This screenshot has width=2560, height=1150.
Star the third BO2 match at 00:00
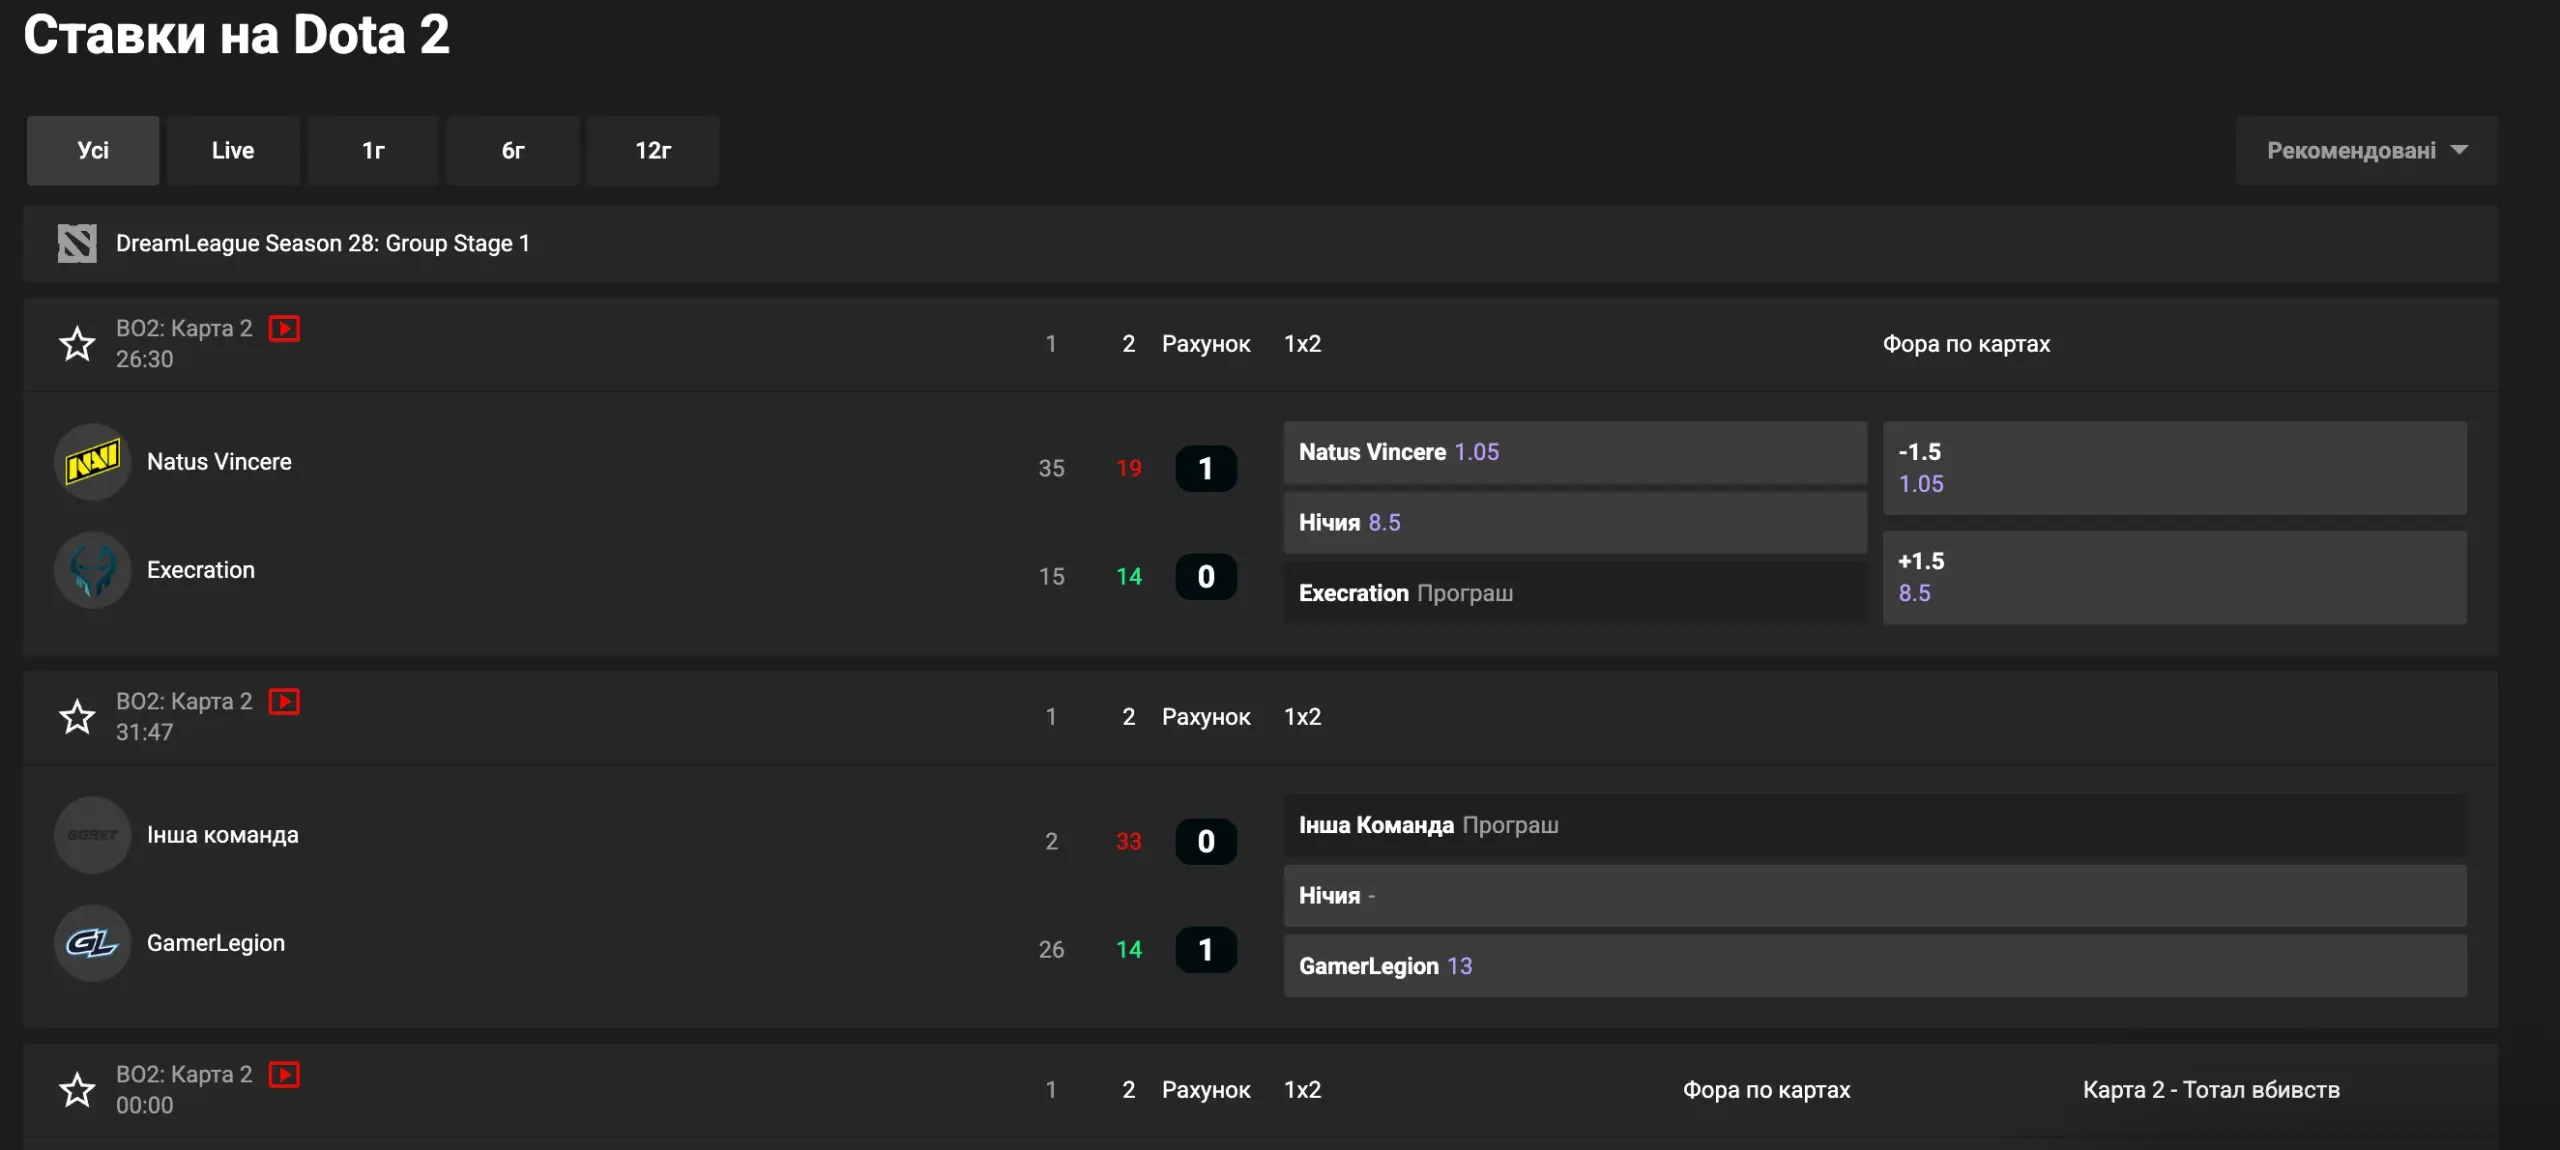(77, 1090)
